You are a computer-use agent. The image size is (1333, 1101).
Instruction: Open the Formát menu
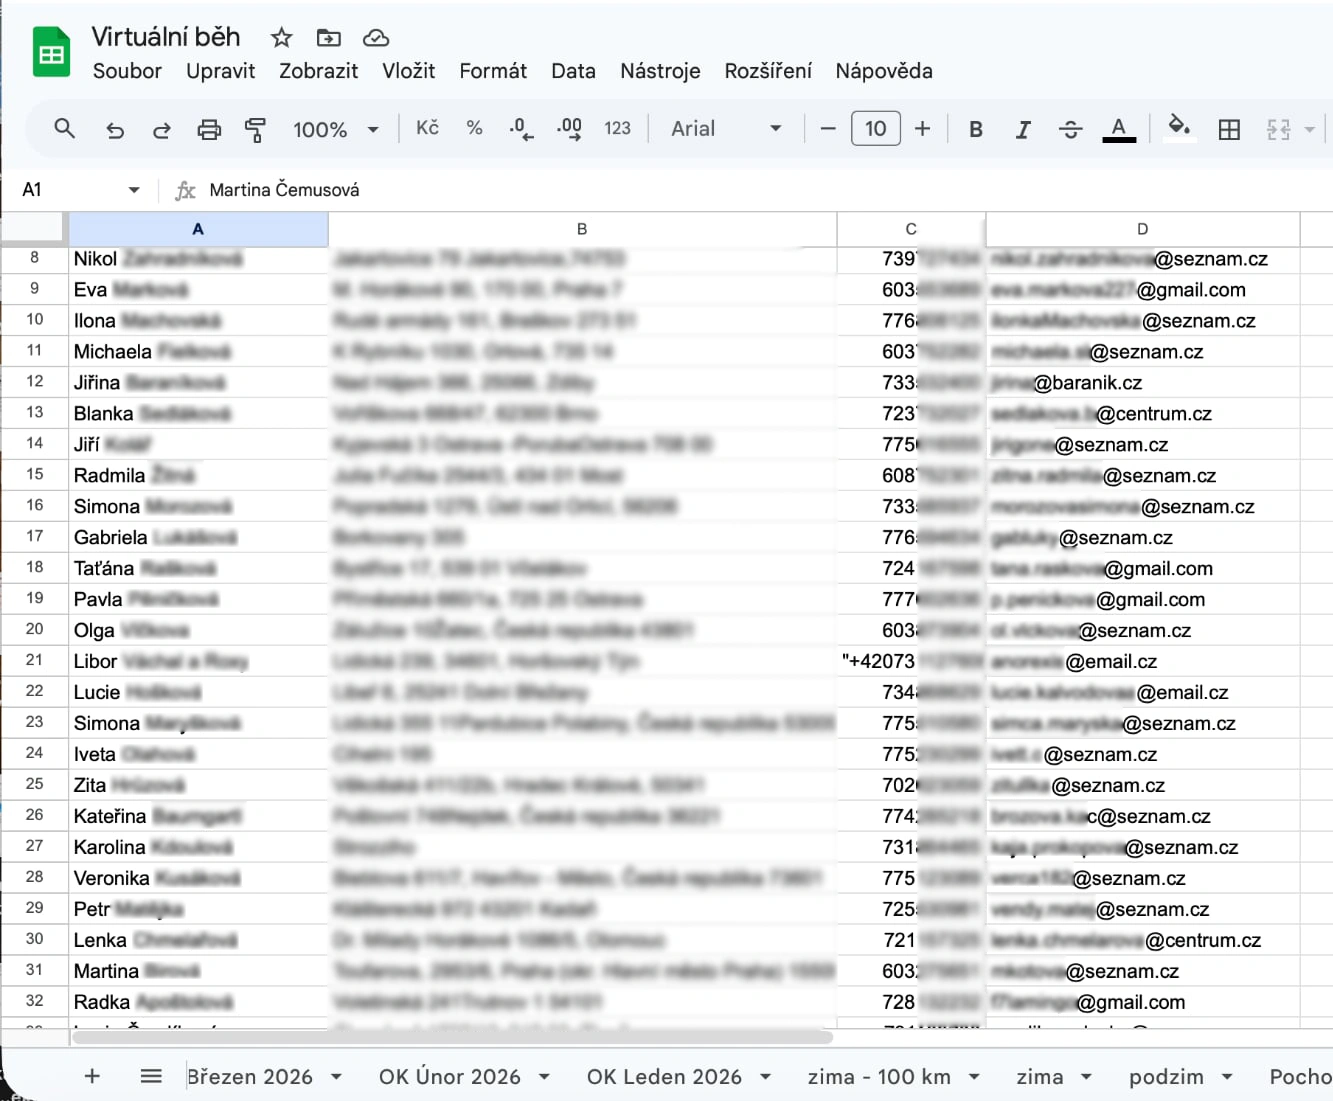pyautogui.click(x=493, y=71)
